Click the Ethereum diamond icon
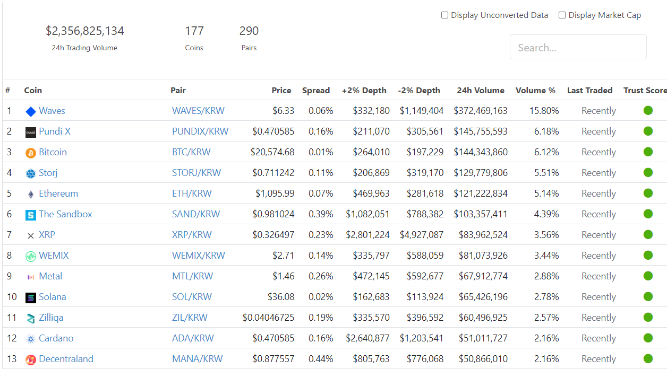667x378 pixels. coord(31,194)
